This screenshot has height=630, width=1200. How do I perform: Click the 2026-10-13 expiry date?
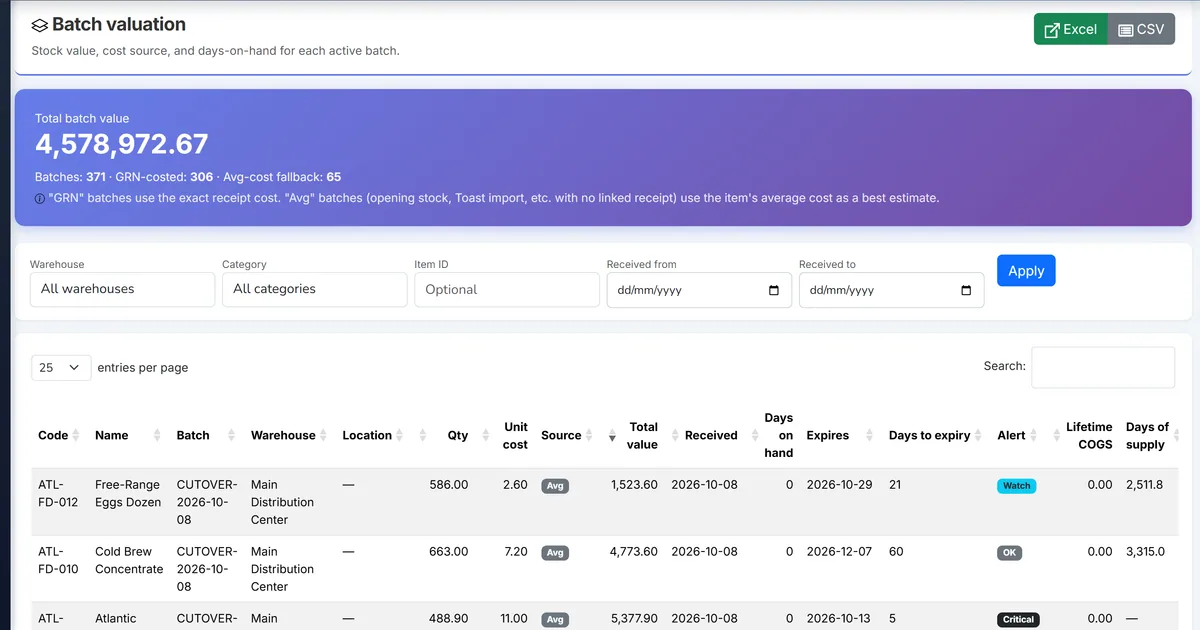839,618
